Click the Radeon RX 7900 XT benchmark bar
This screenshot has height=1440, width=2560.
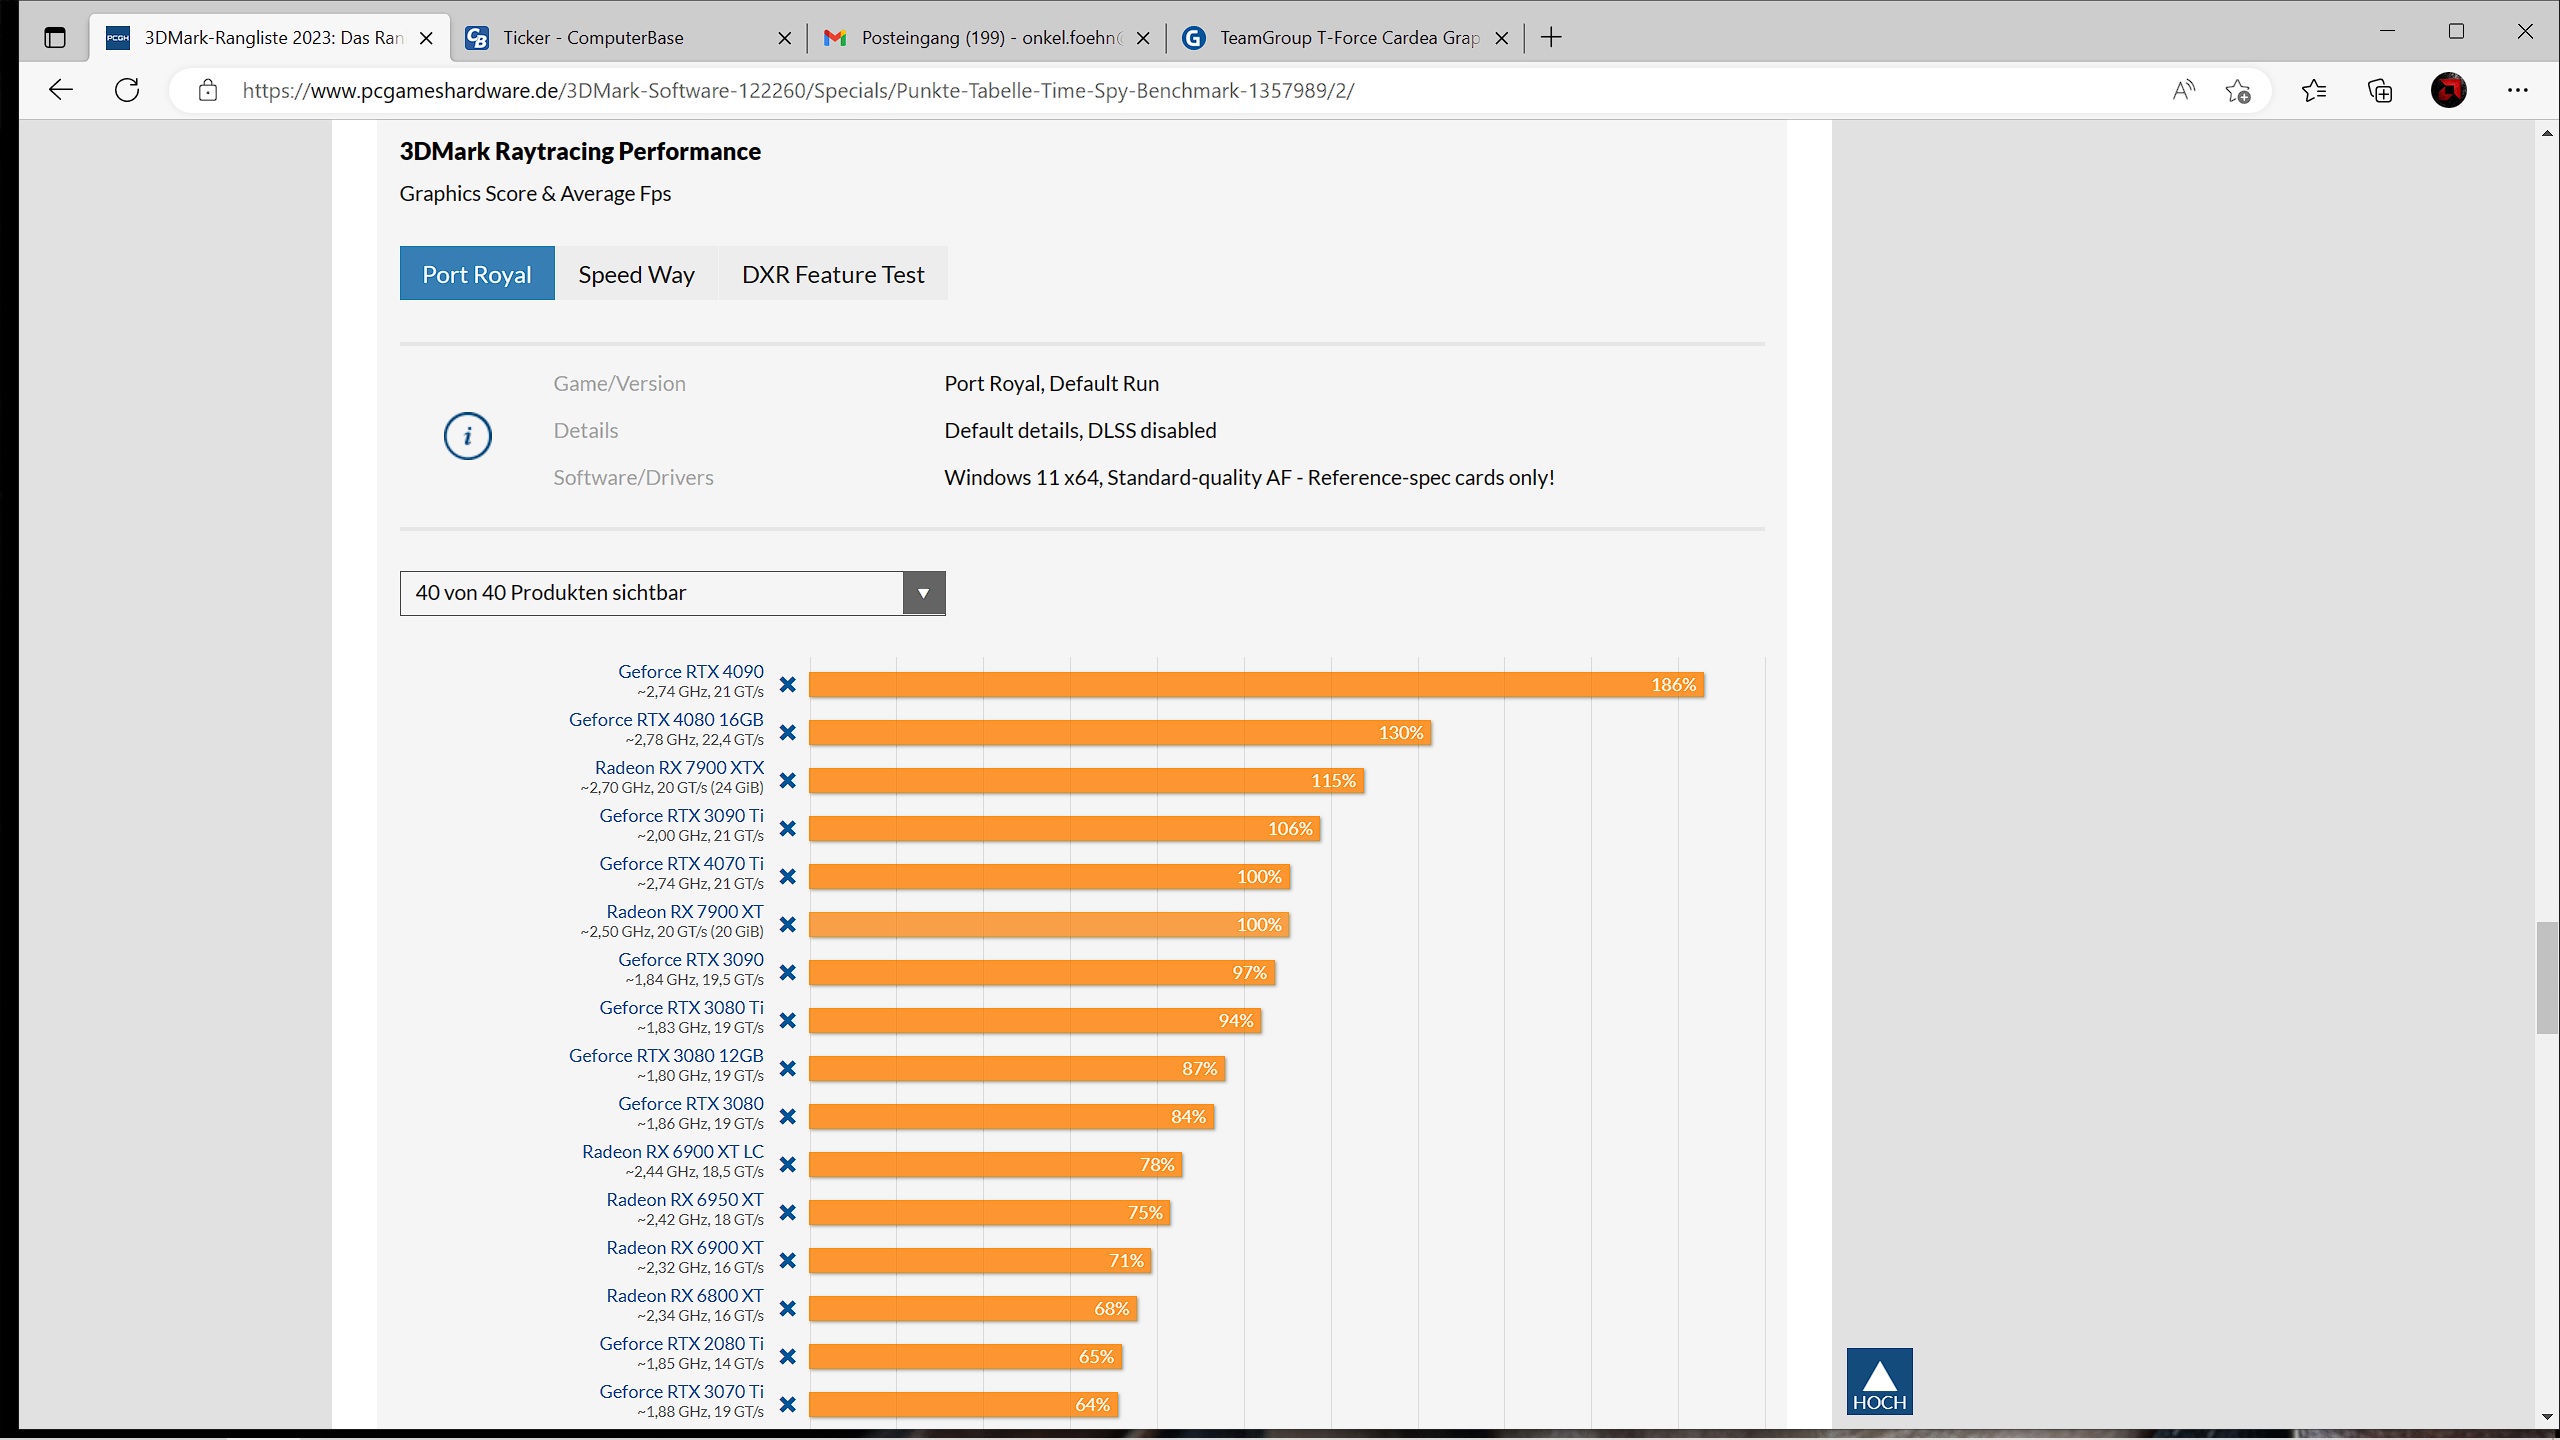(x=1048, y=925)
